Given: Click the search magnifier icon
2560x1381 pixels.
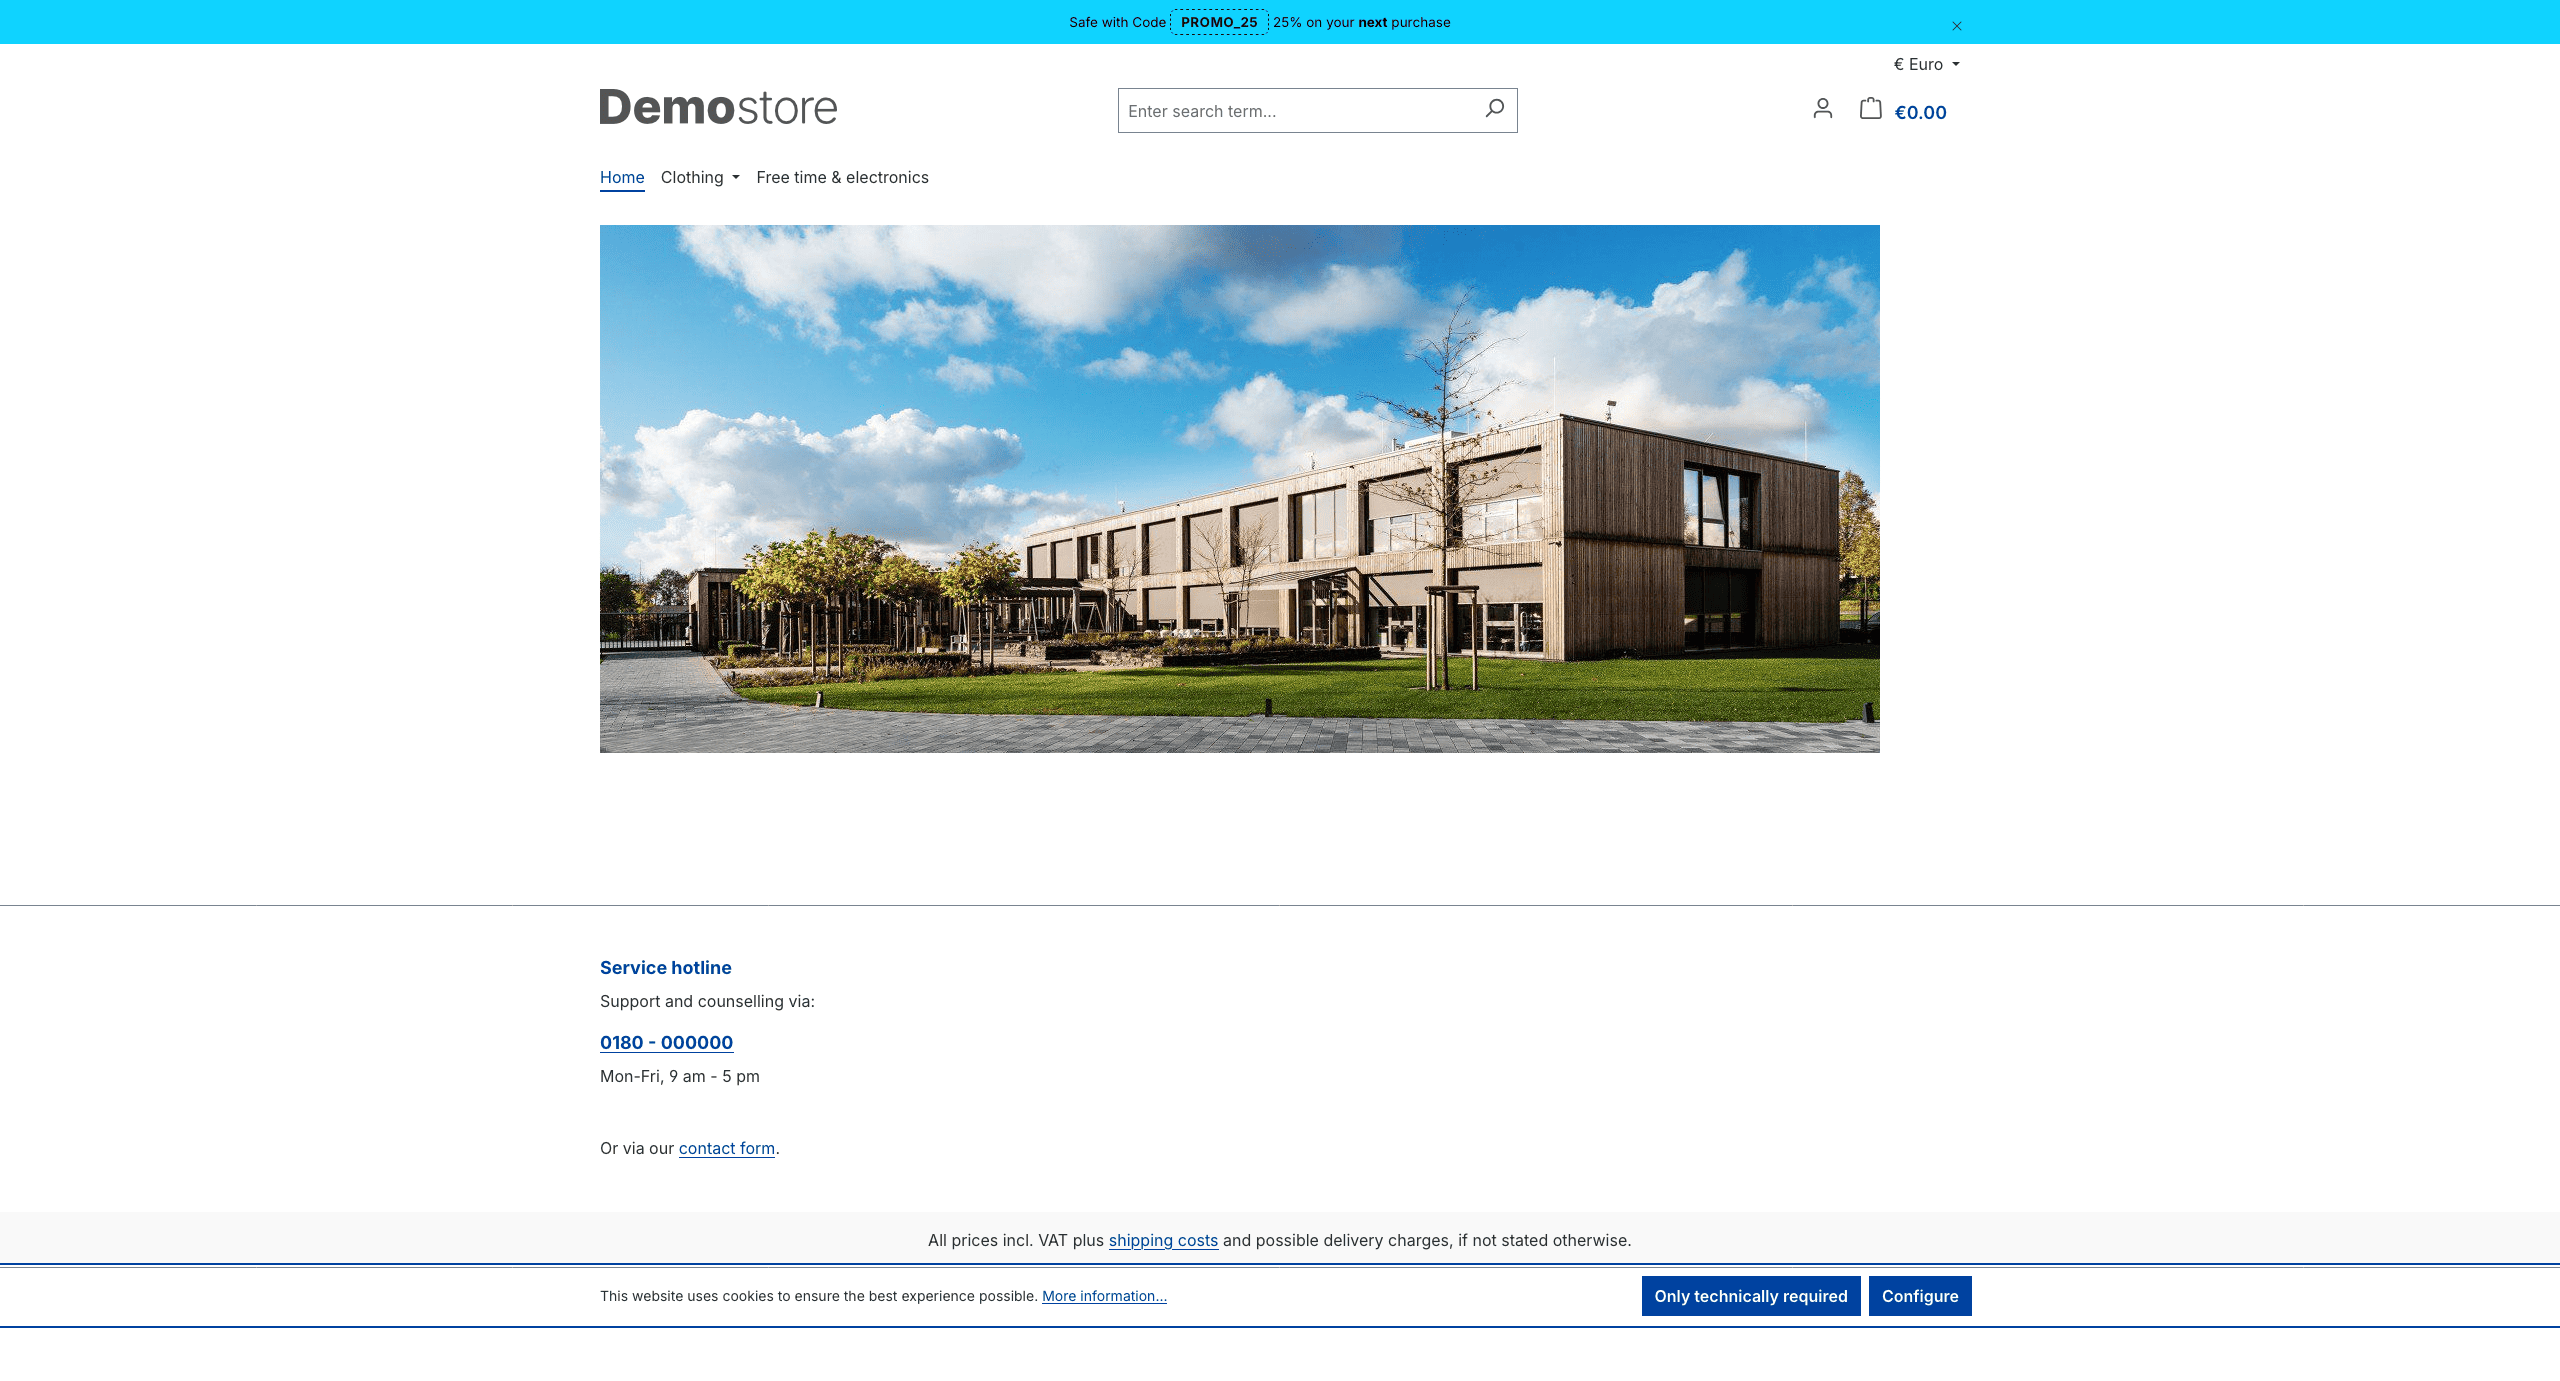Looking at the screenshot, I should coord(1494,109).
